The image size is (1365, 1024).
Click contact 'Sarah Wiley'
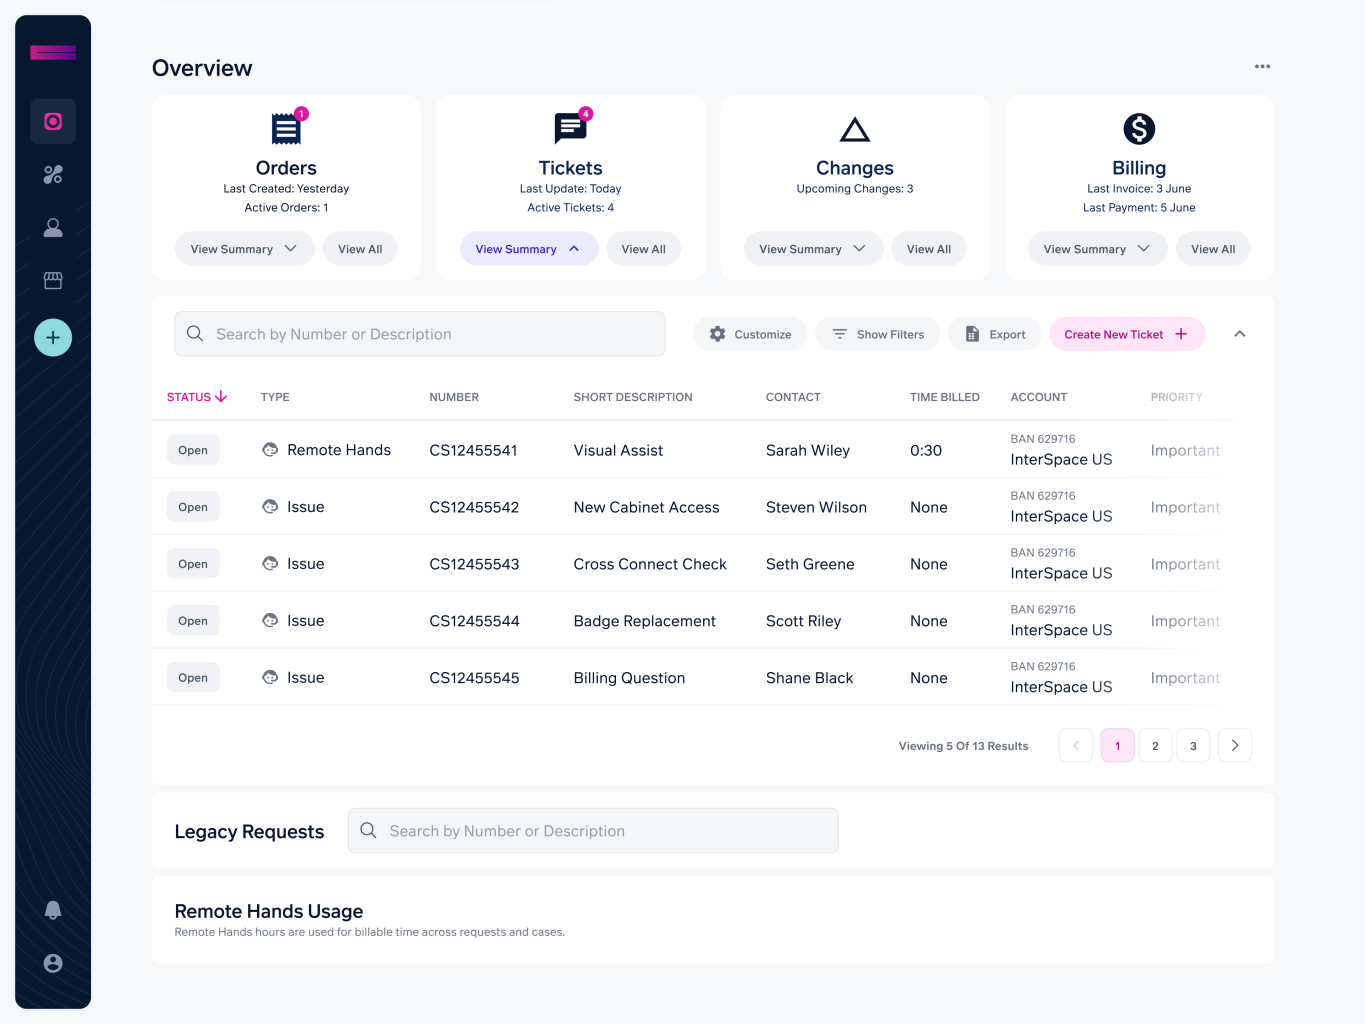(x=808, y=450)
